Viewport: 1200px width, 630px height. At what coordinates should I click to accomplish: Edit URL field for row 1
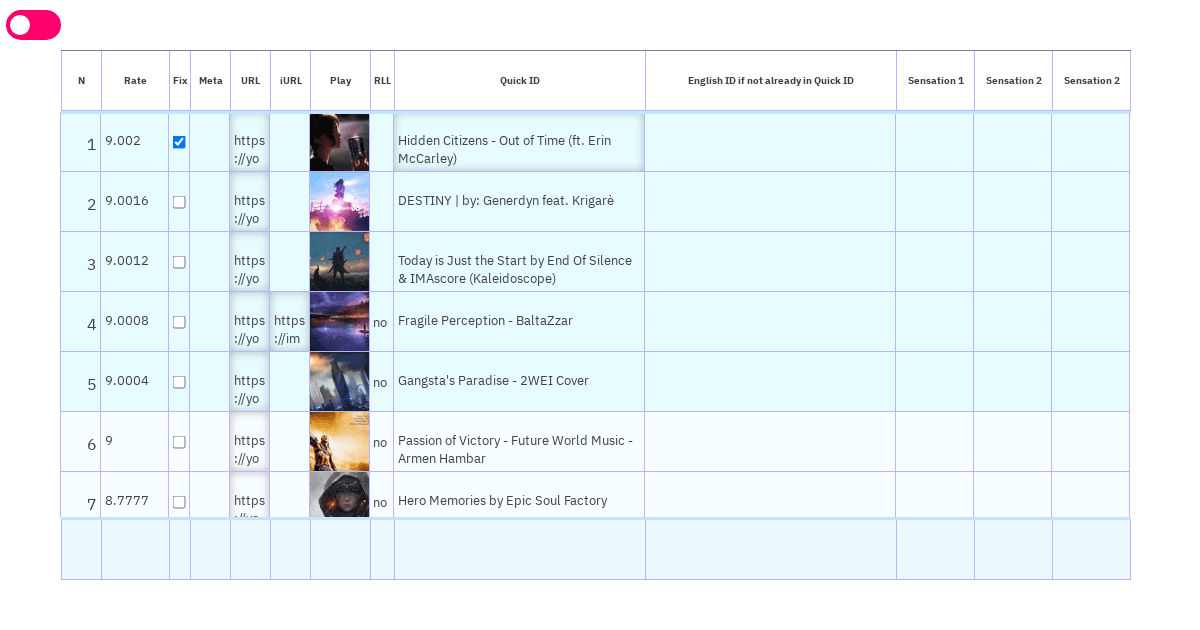(x=249, y=149)
